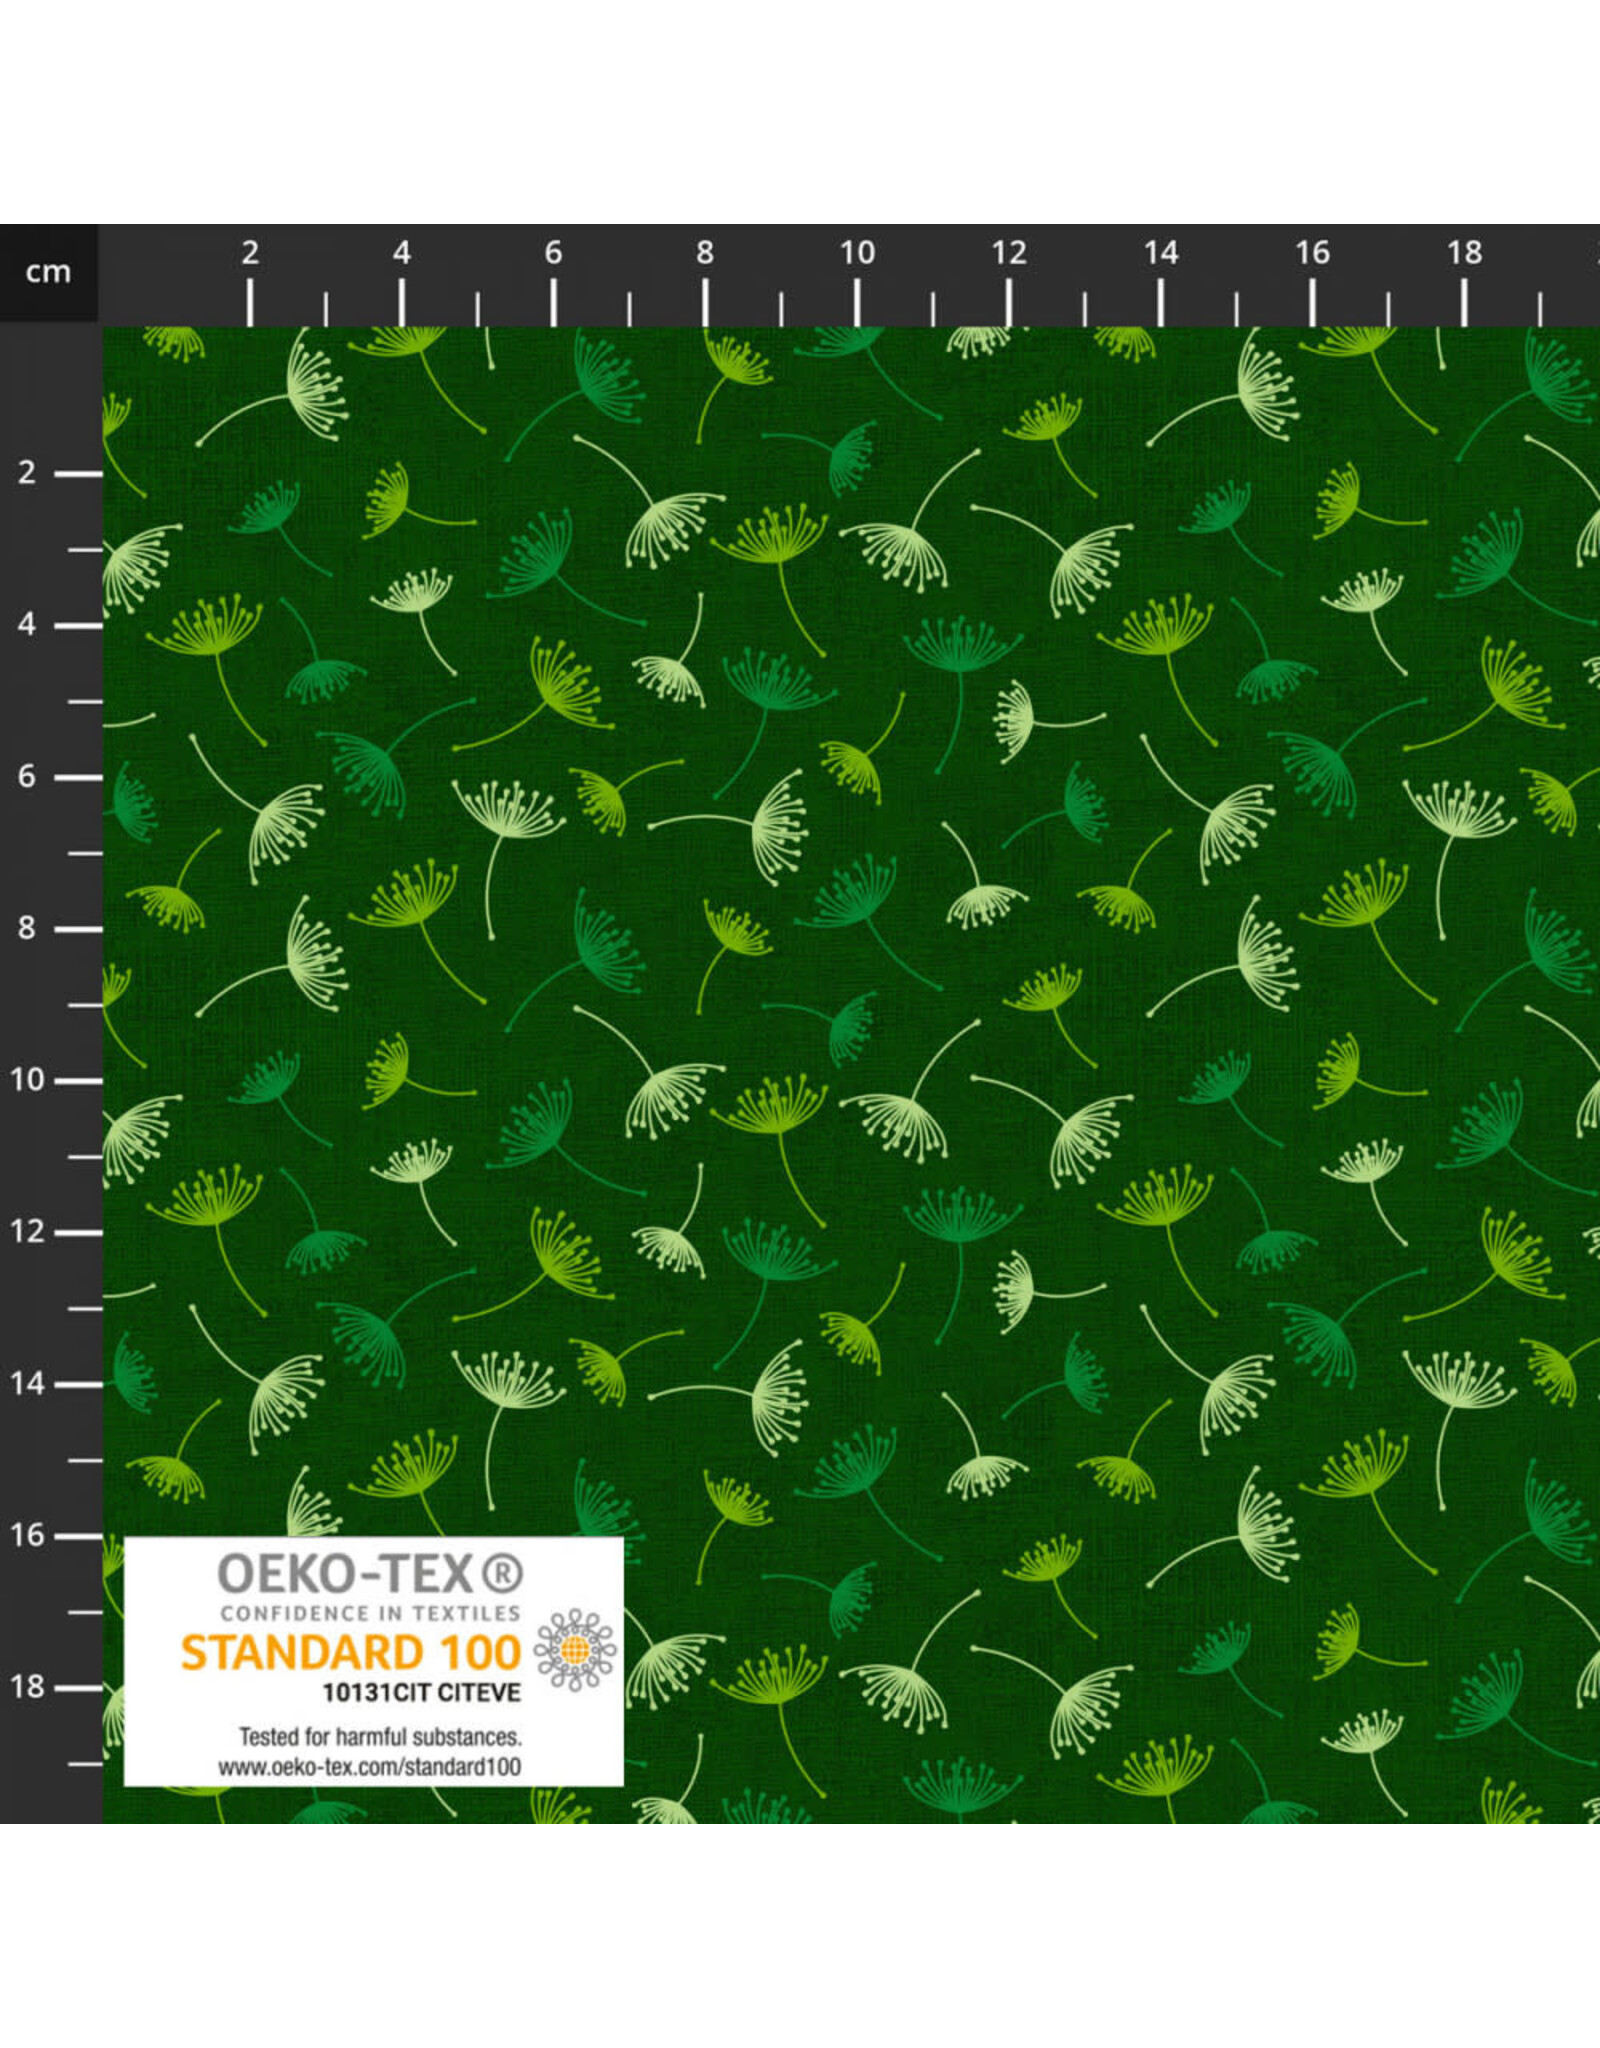Viewport: 1600px width, 2048px height.
Task: Click the OEKO-TEX globe flower emblem
Action: pos(574,1650)
